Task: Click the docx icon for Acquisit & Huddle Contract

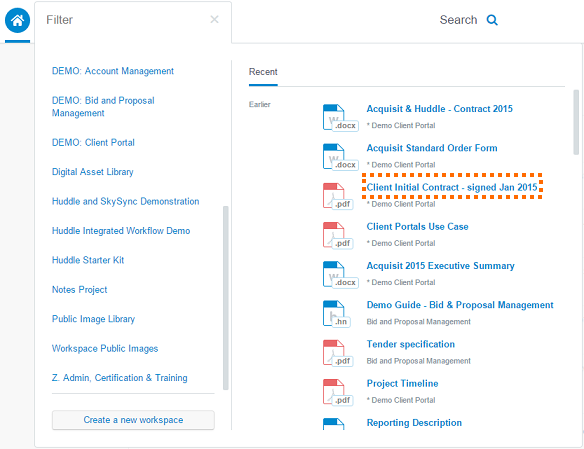Action: [340, 118]
